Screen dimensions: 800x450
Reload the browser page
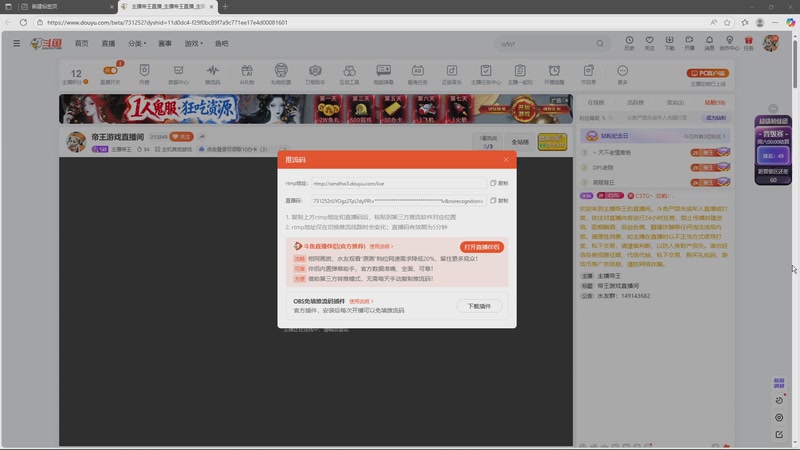pos(23,22)
